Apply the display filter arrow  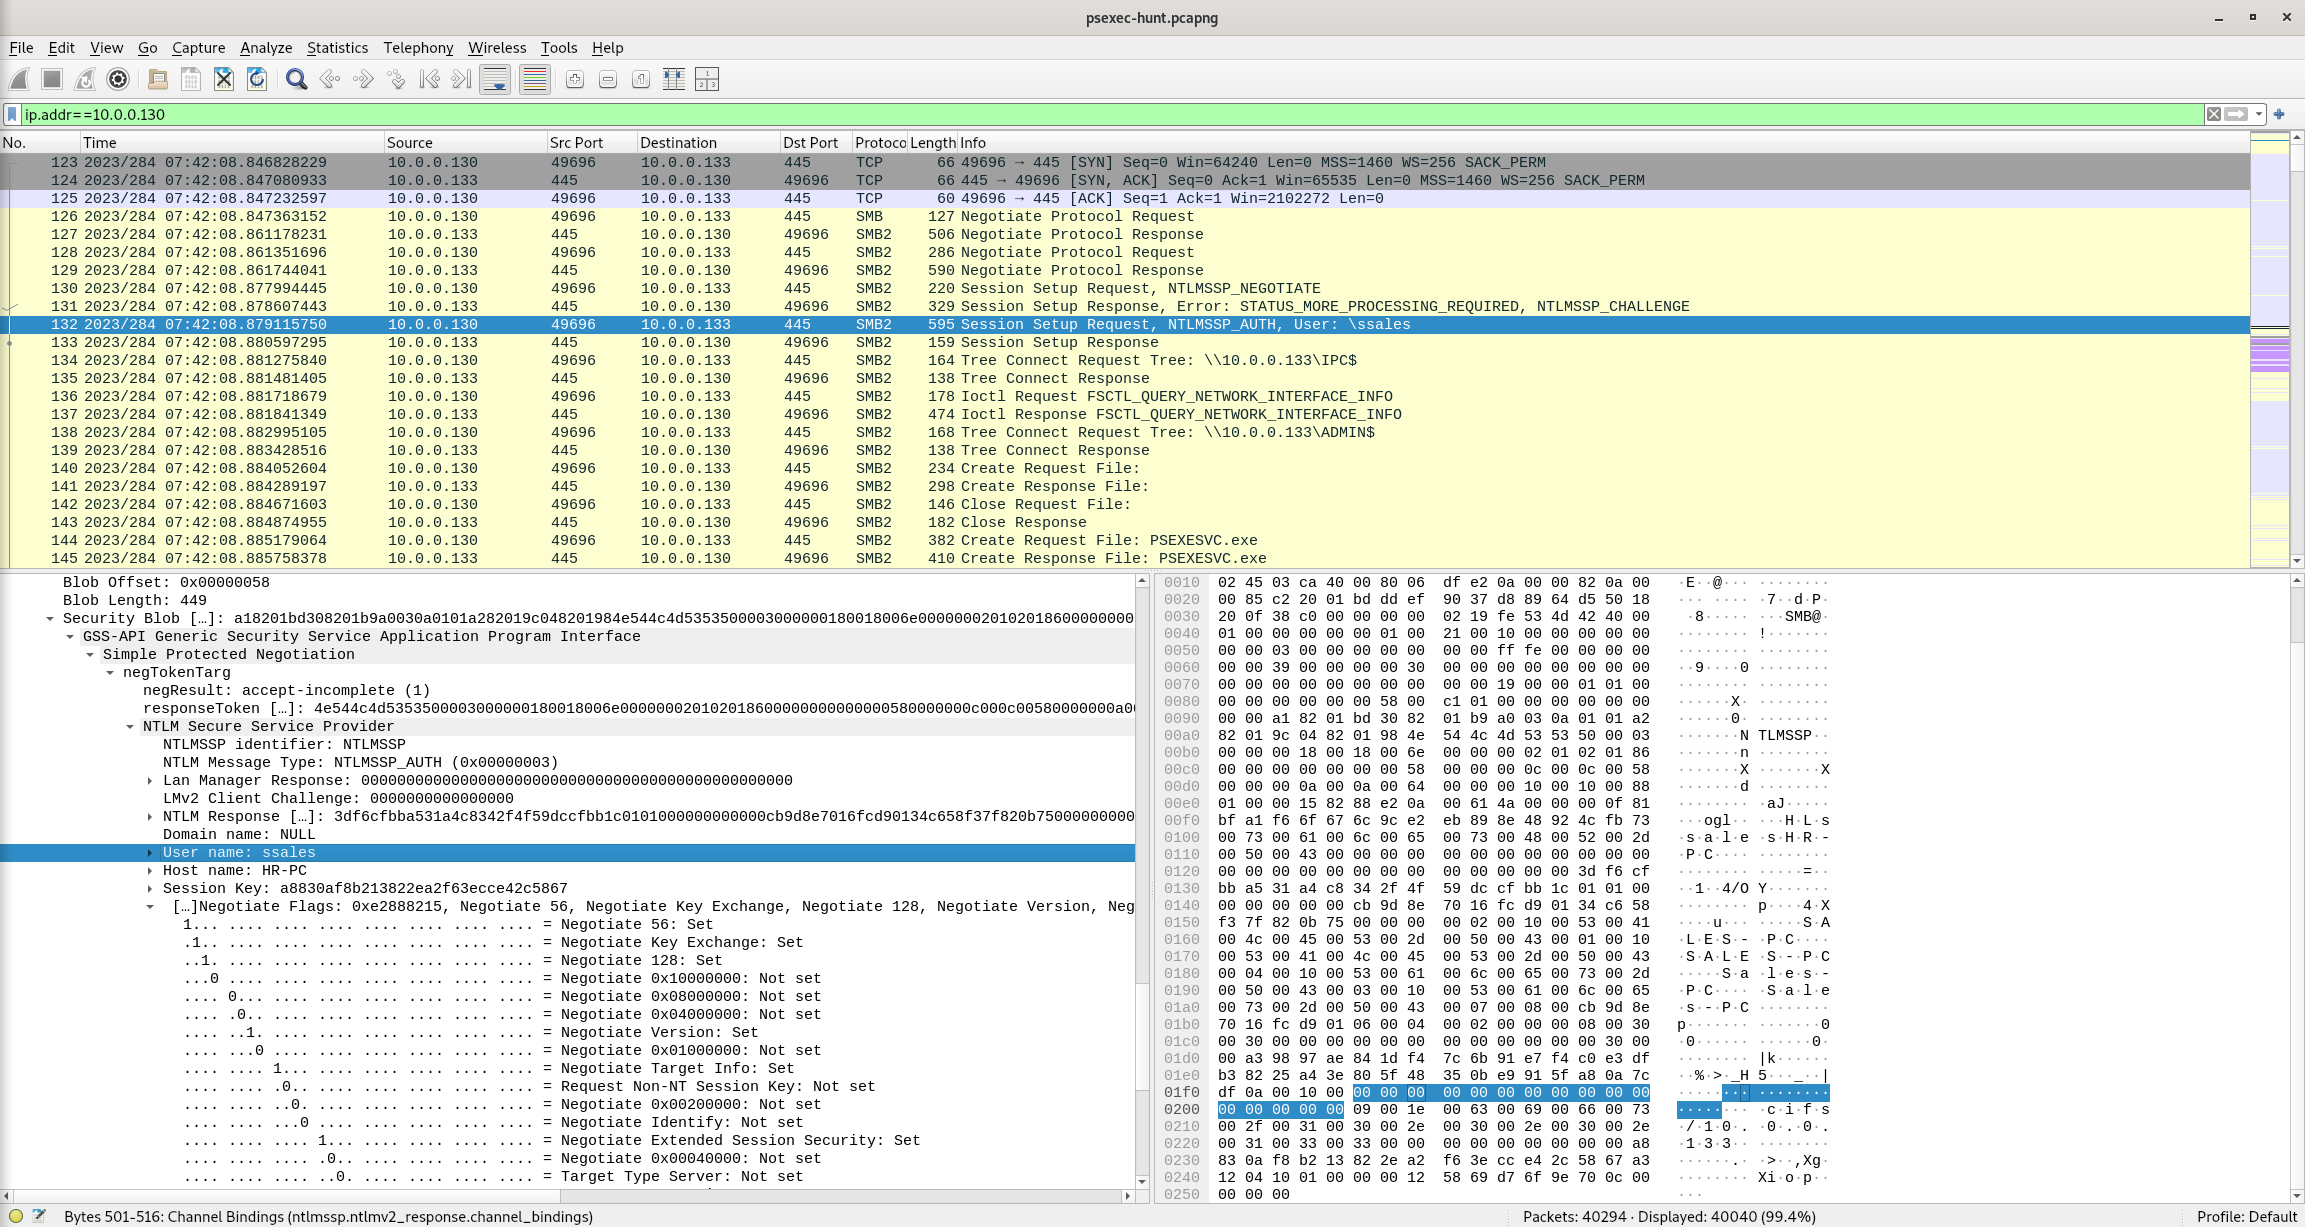click(2236, 114)
